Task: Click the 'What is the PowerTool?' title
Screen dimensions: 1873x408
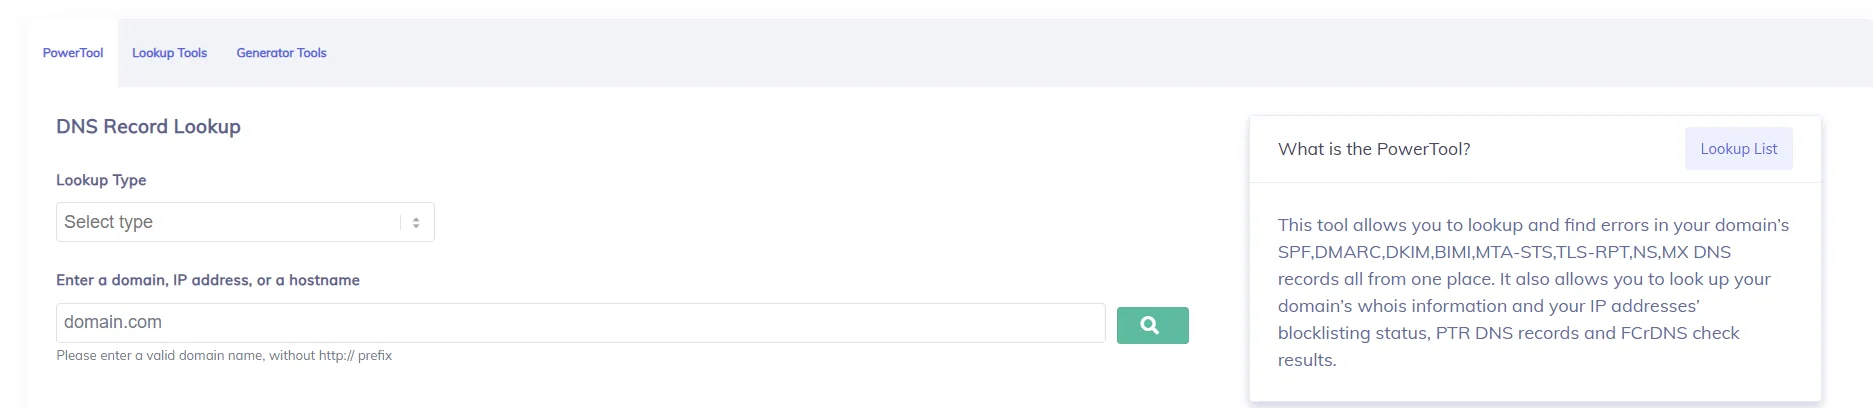Action: point(1374,149)
